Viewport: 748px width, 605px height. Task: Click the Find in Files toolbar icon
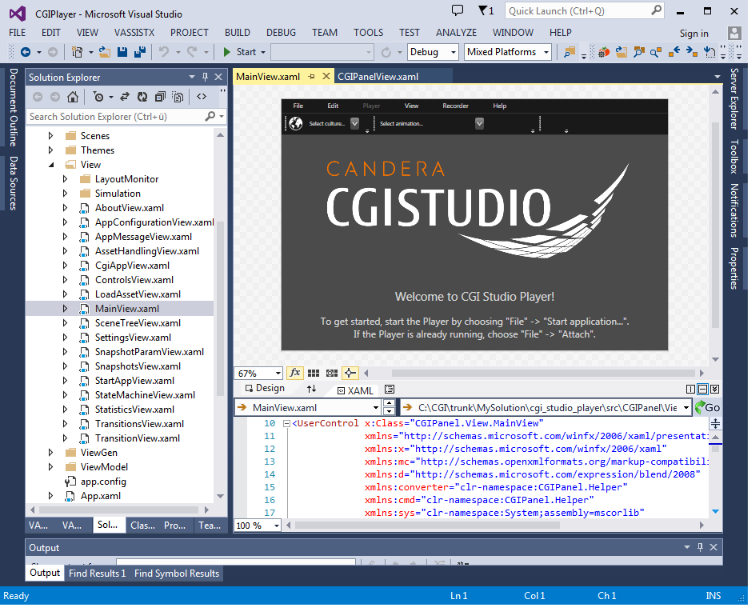pos(569,52)
